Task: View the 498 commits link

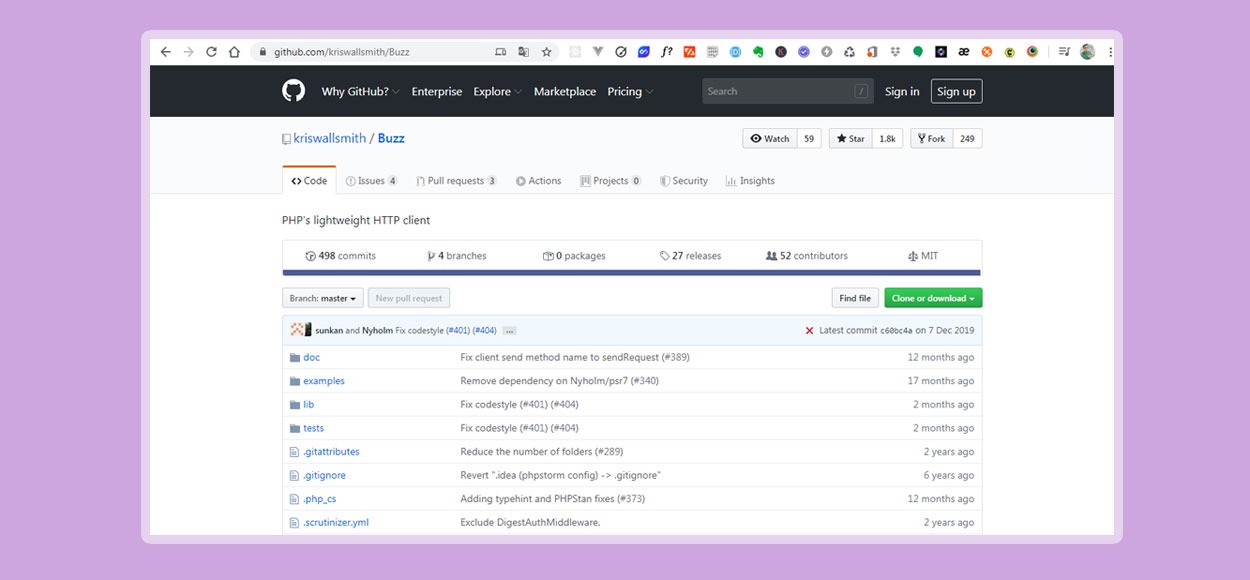Action: pos(341,256)
